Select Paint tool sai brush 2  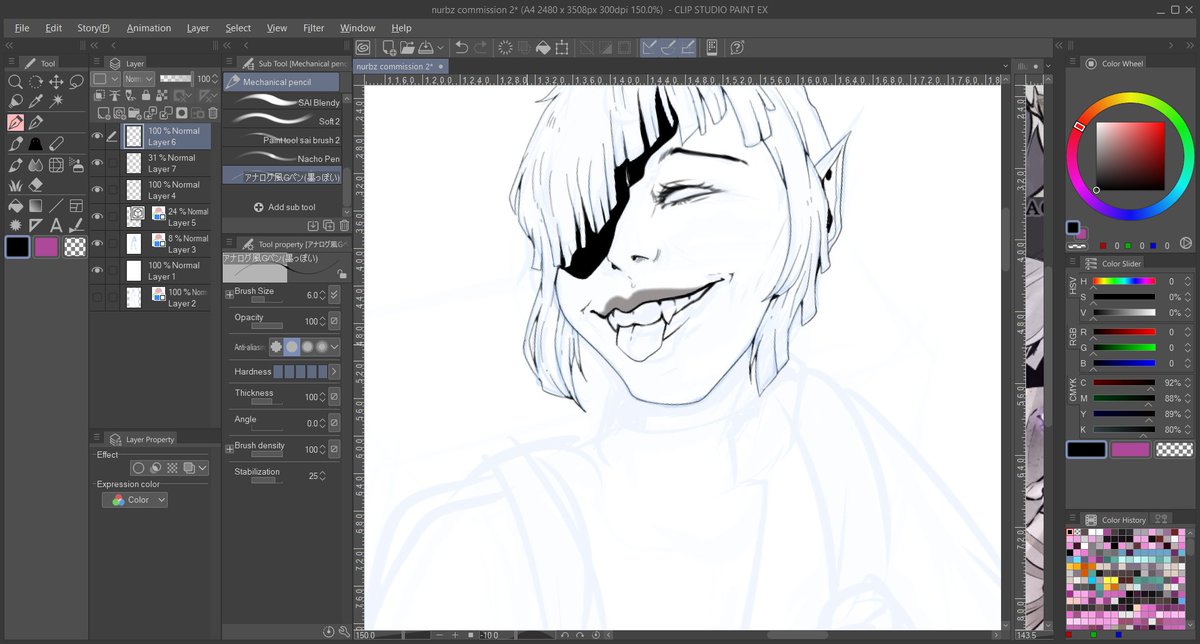point(282,140)
